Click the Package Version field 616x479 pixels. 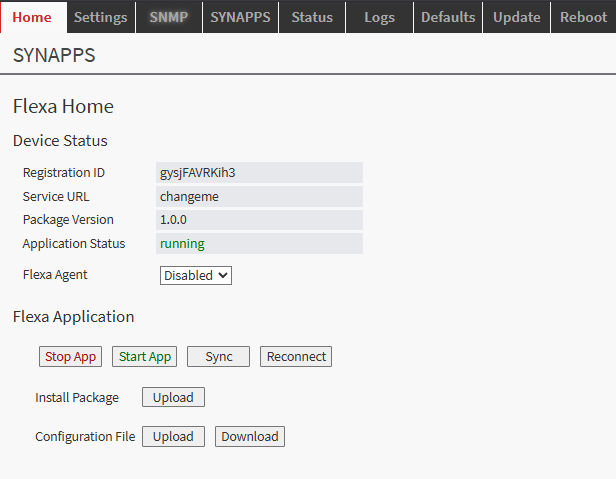[259, 220]
